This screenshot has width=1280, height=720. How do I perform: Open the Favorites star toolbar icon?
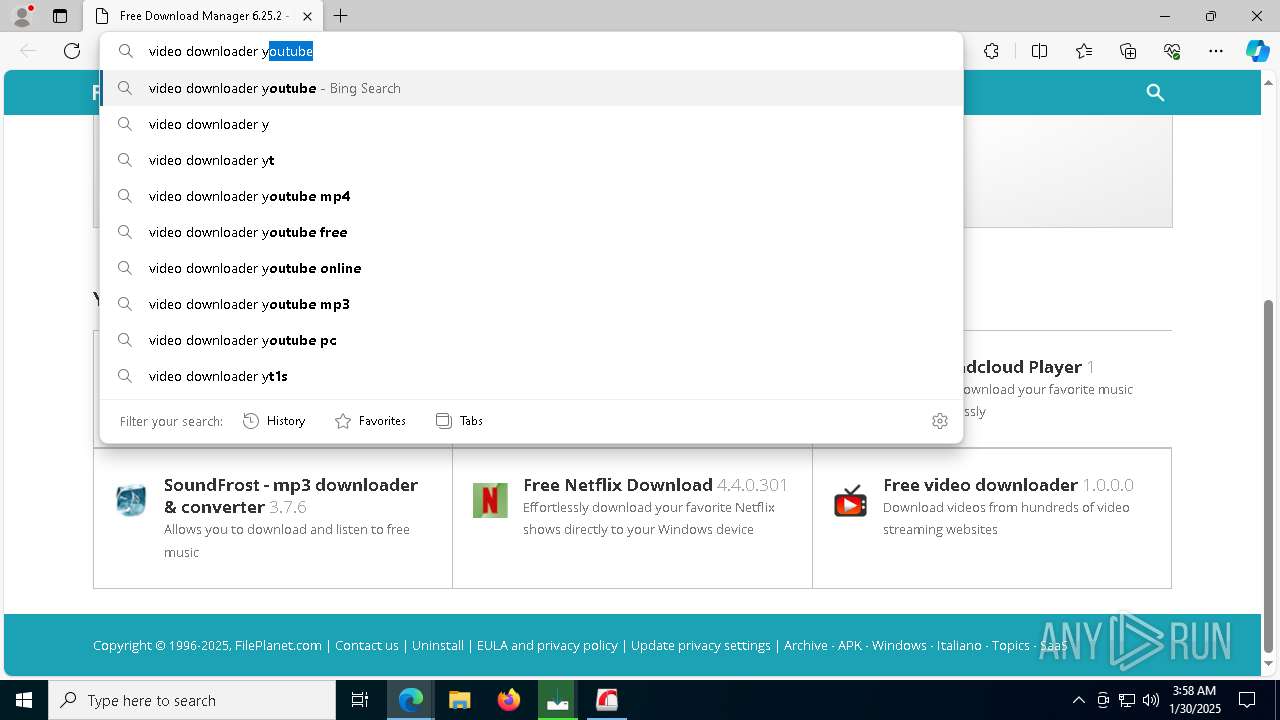tap(1084, 51)
